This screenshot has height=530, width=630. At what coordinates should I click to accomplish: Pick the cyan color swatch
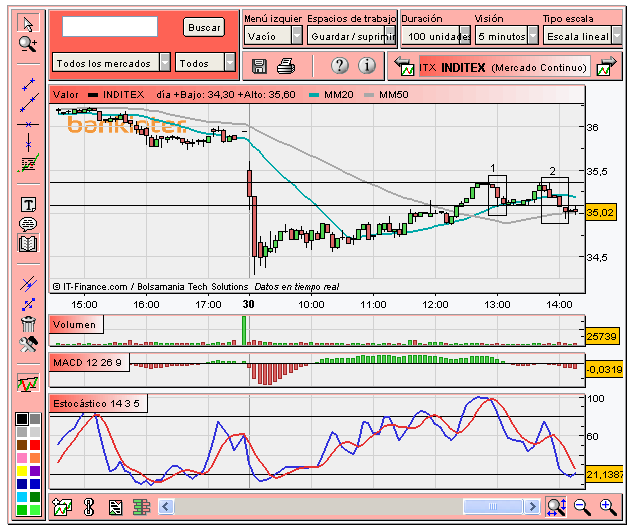22,497
